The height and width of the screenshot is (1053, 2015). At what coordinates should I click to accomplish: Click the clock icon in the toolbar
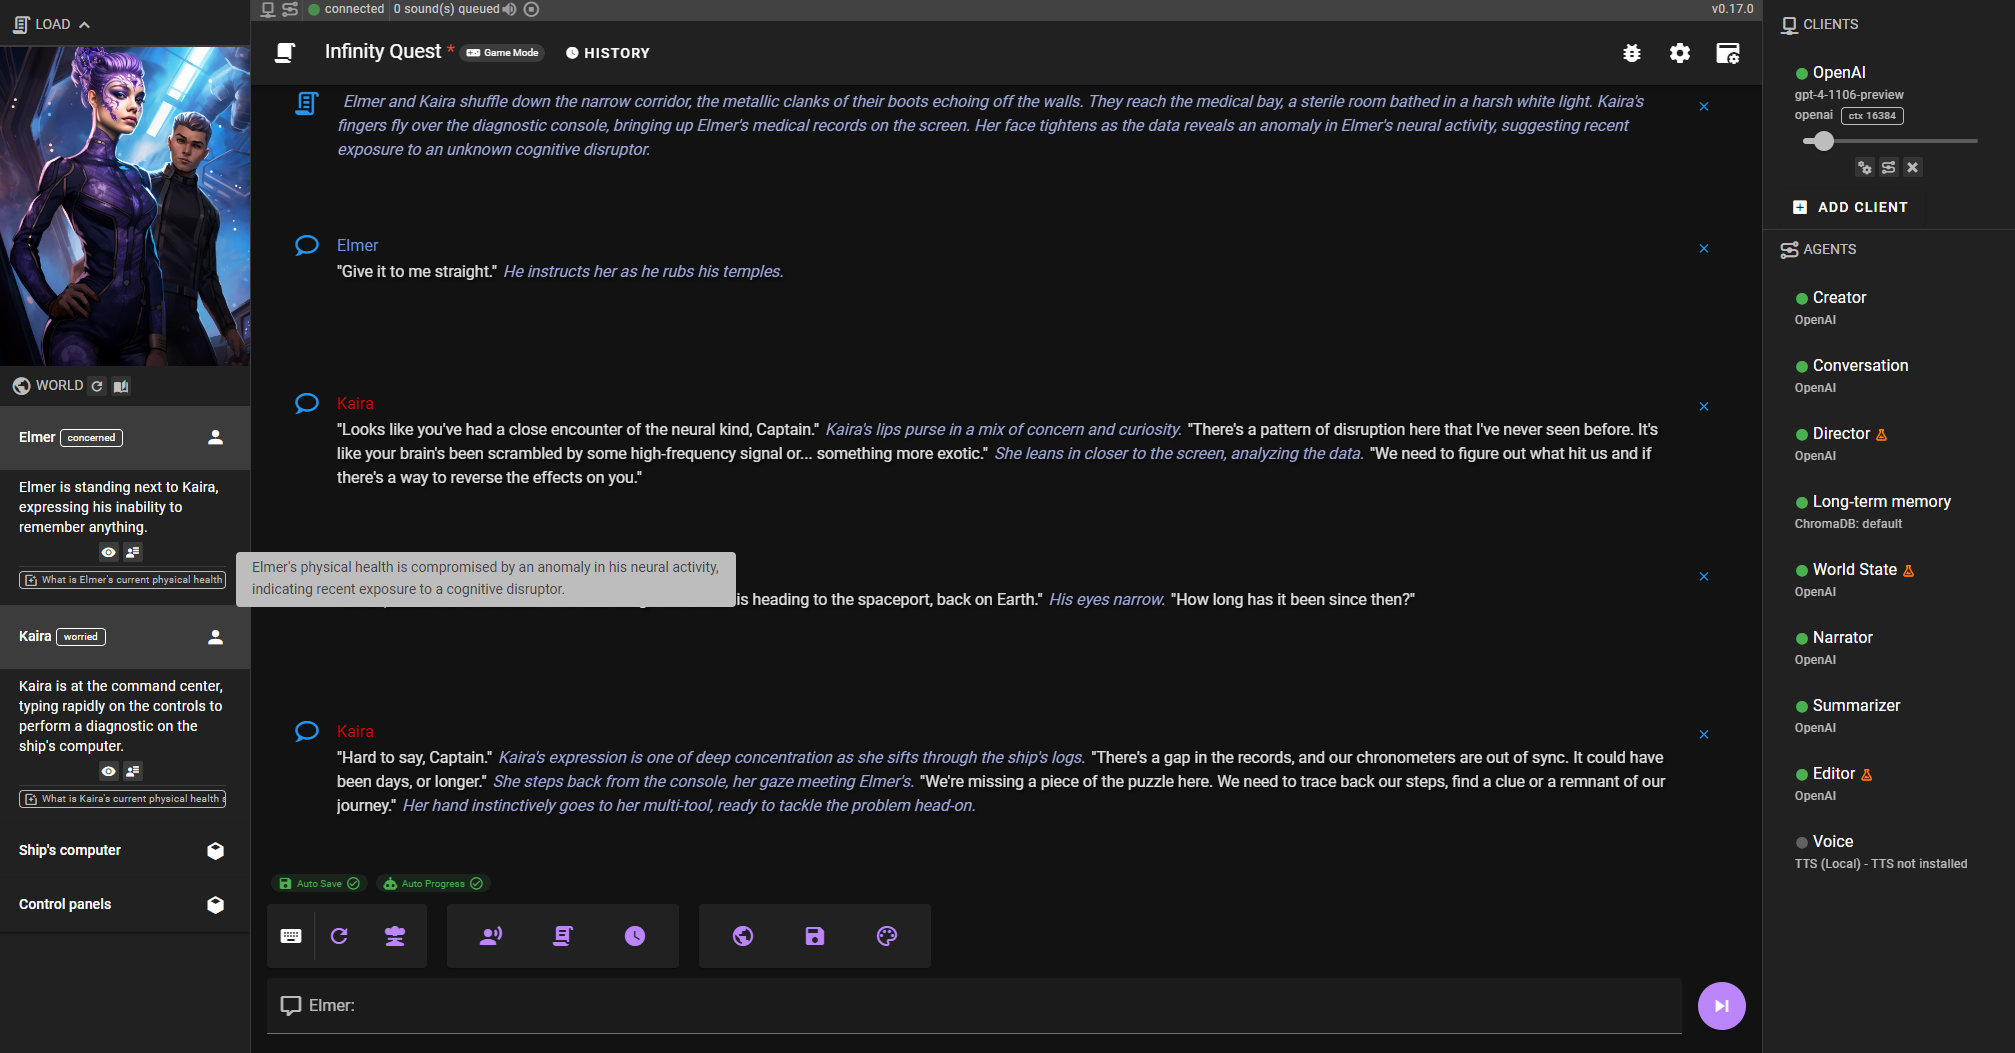[x=636, y=936]
